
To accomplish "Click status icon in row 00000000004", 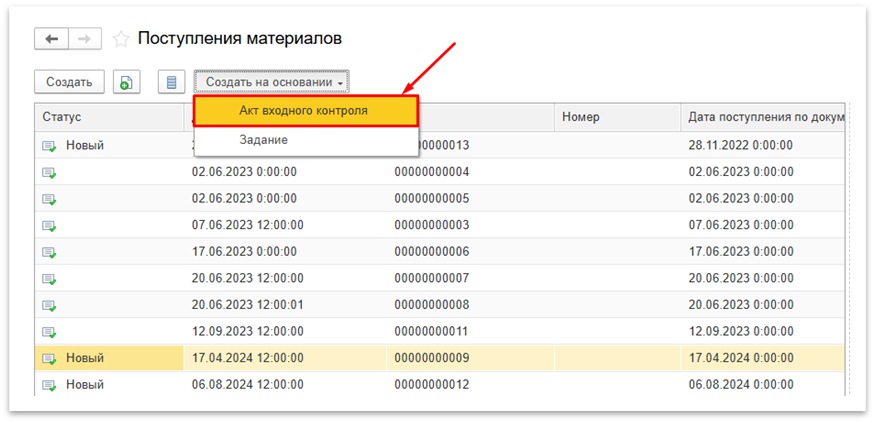I will [x=49, y=172].
